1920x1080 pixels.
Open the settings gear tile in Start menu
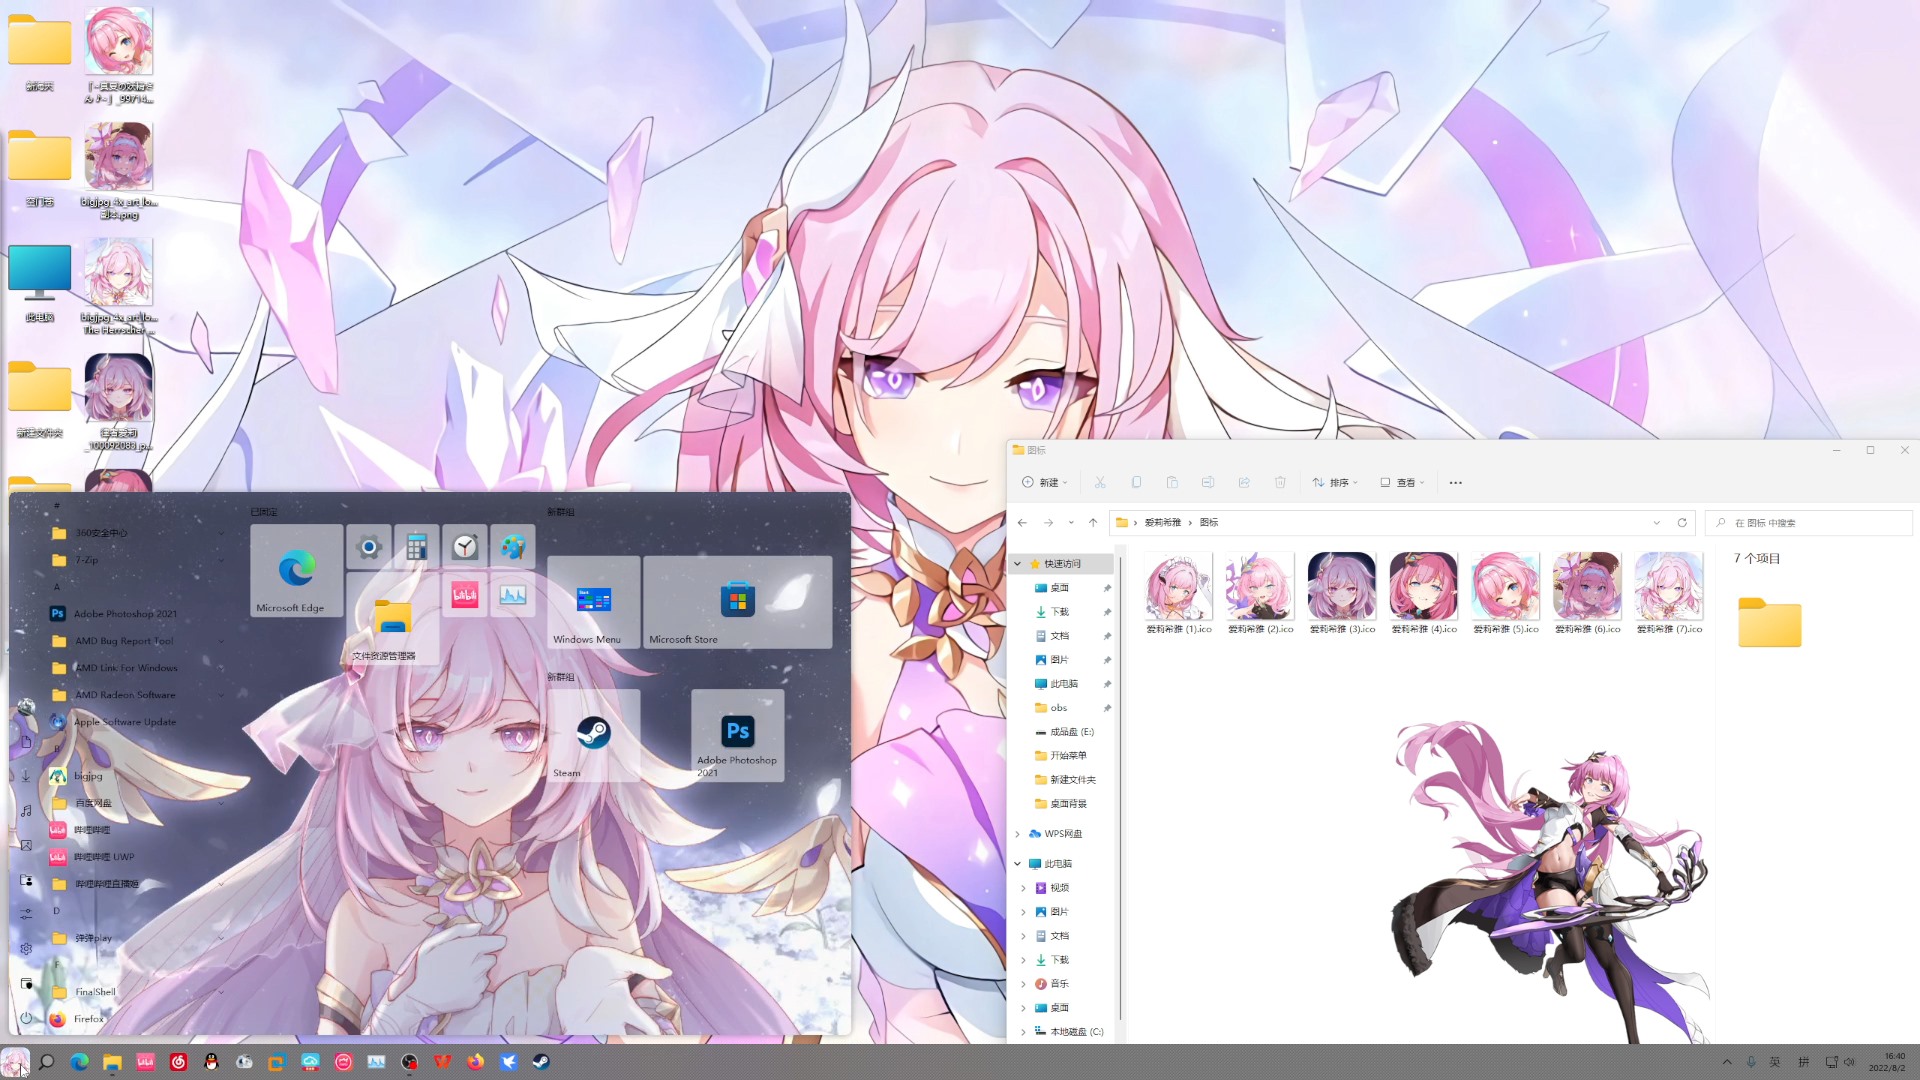[x=369, y=546]
